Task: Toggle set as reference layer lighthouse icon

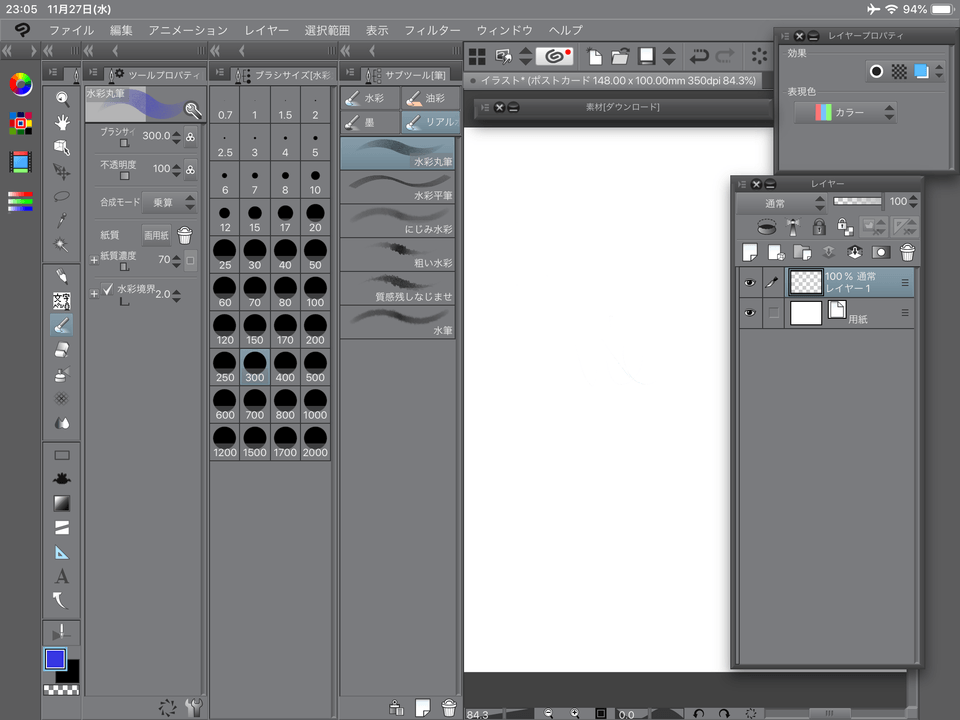Action: click(x=793, y=227)
